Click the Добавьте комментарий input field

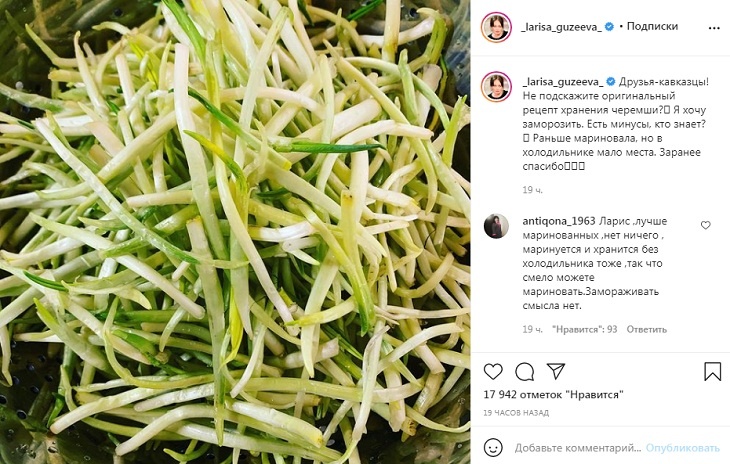click(578, 448)
